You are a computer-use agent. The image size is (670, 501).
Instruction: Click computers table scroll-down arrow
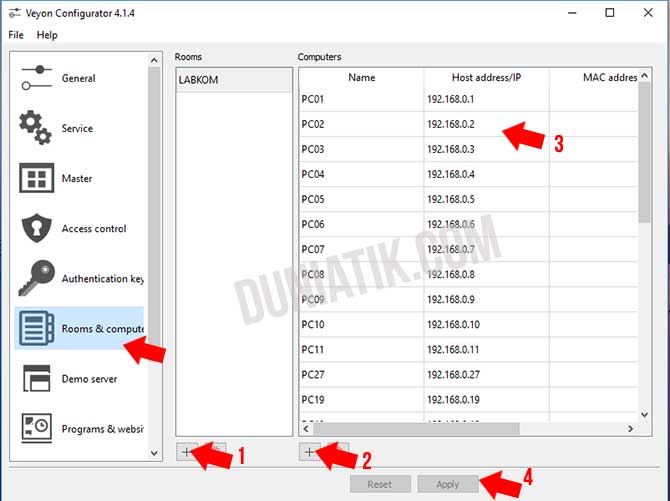pyautogui.click(x=644, y=415)
